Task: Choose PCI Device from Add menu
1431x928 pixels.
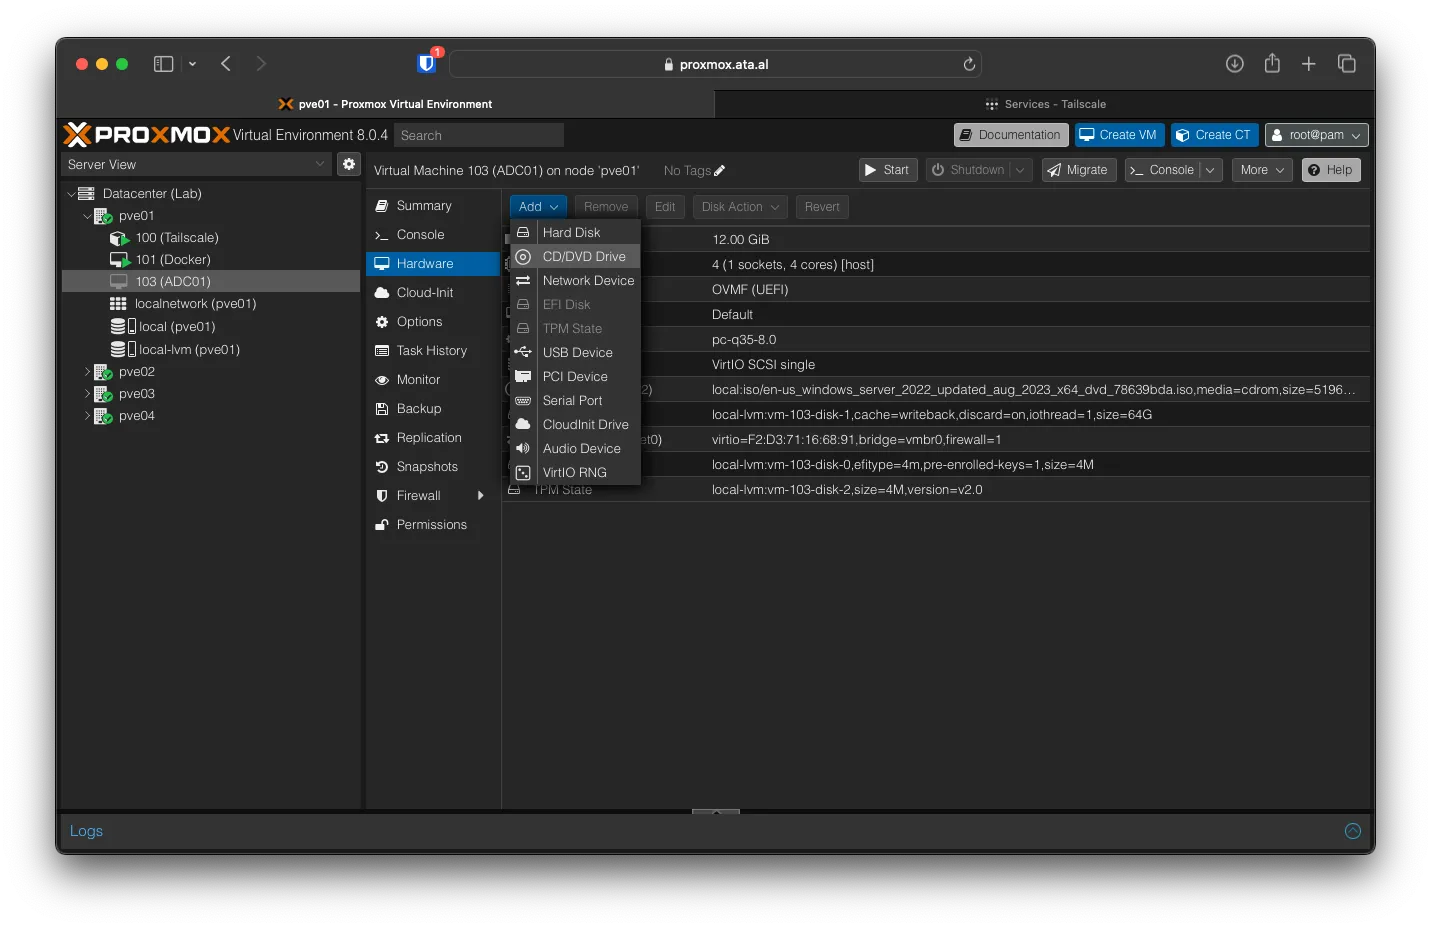Action: 575,377
